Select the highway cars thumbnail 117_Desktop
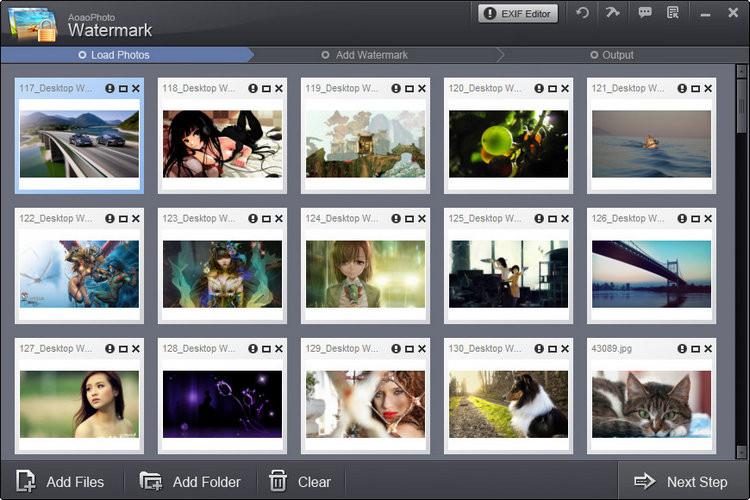This screenshot has height=500, width=750. [79, 144]
